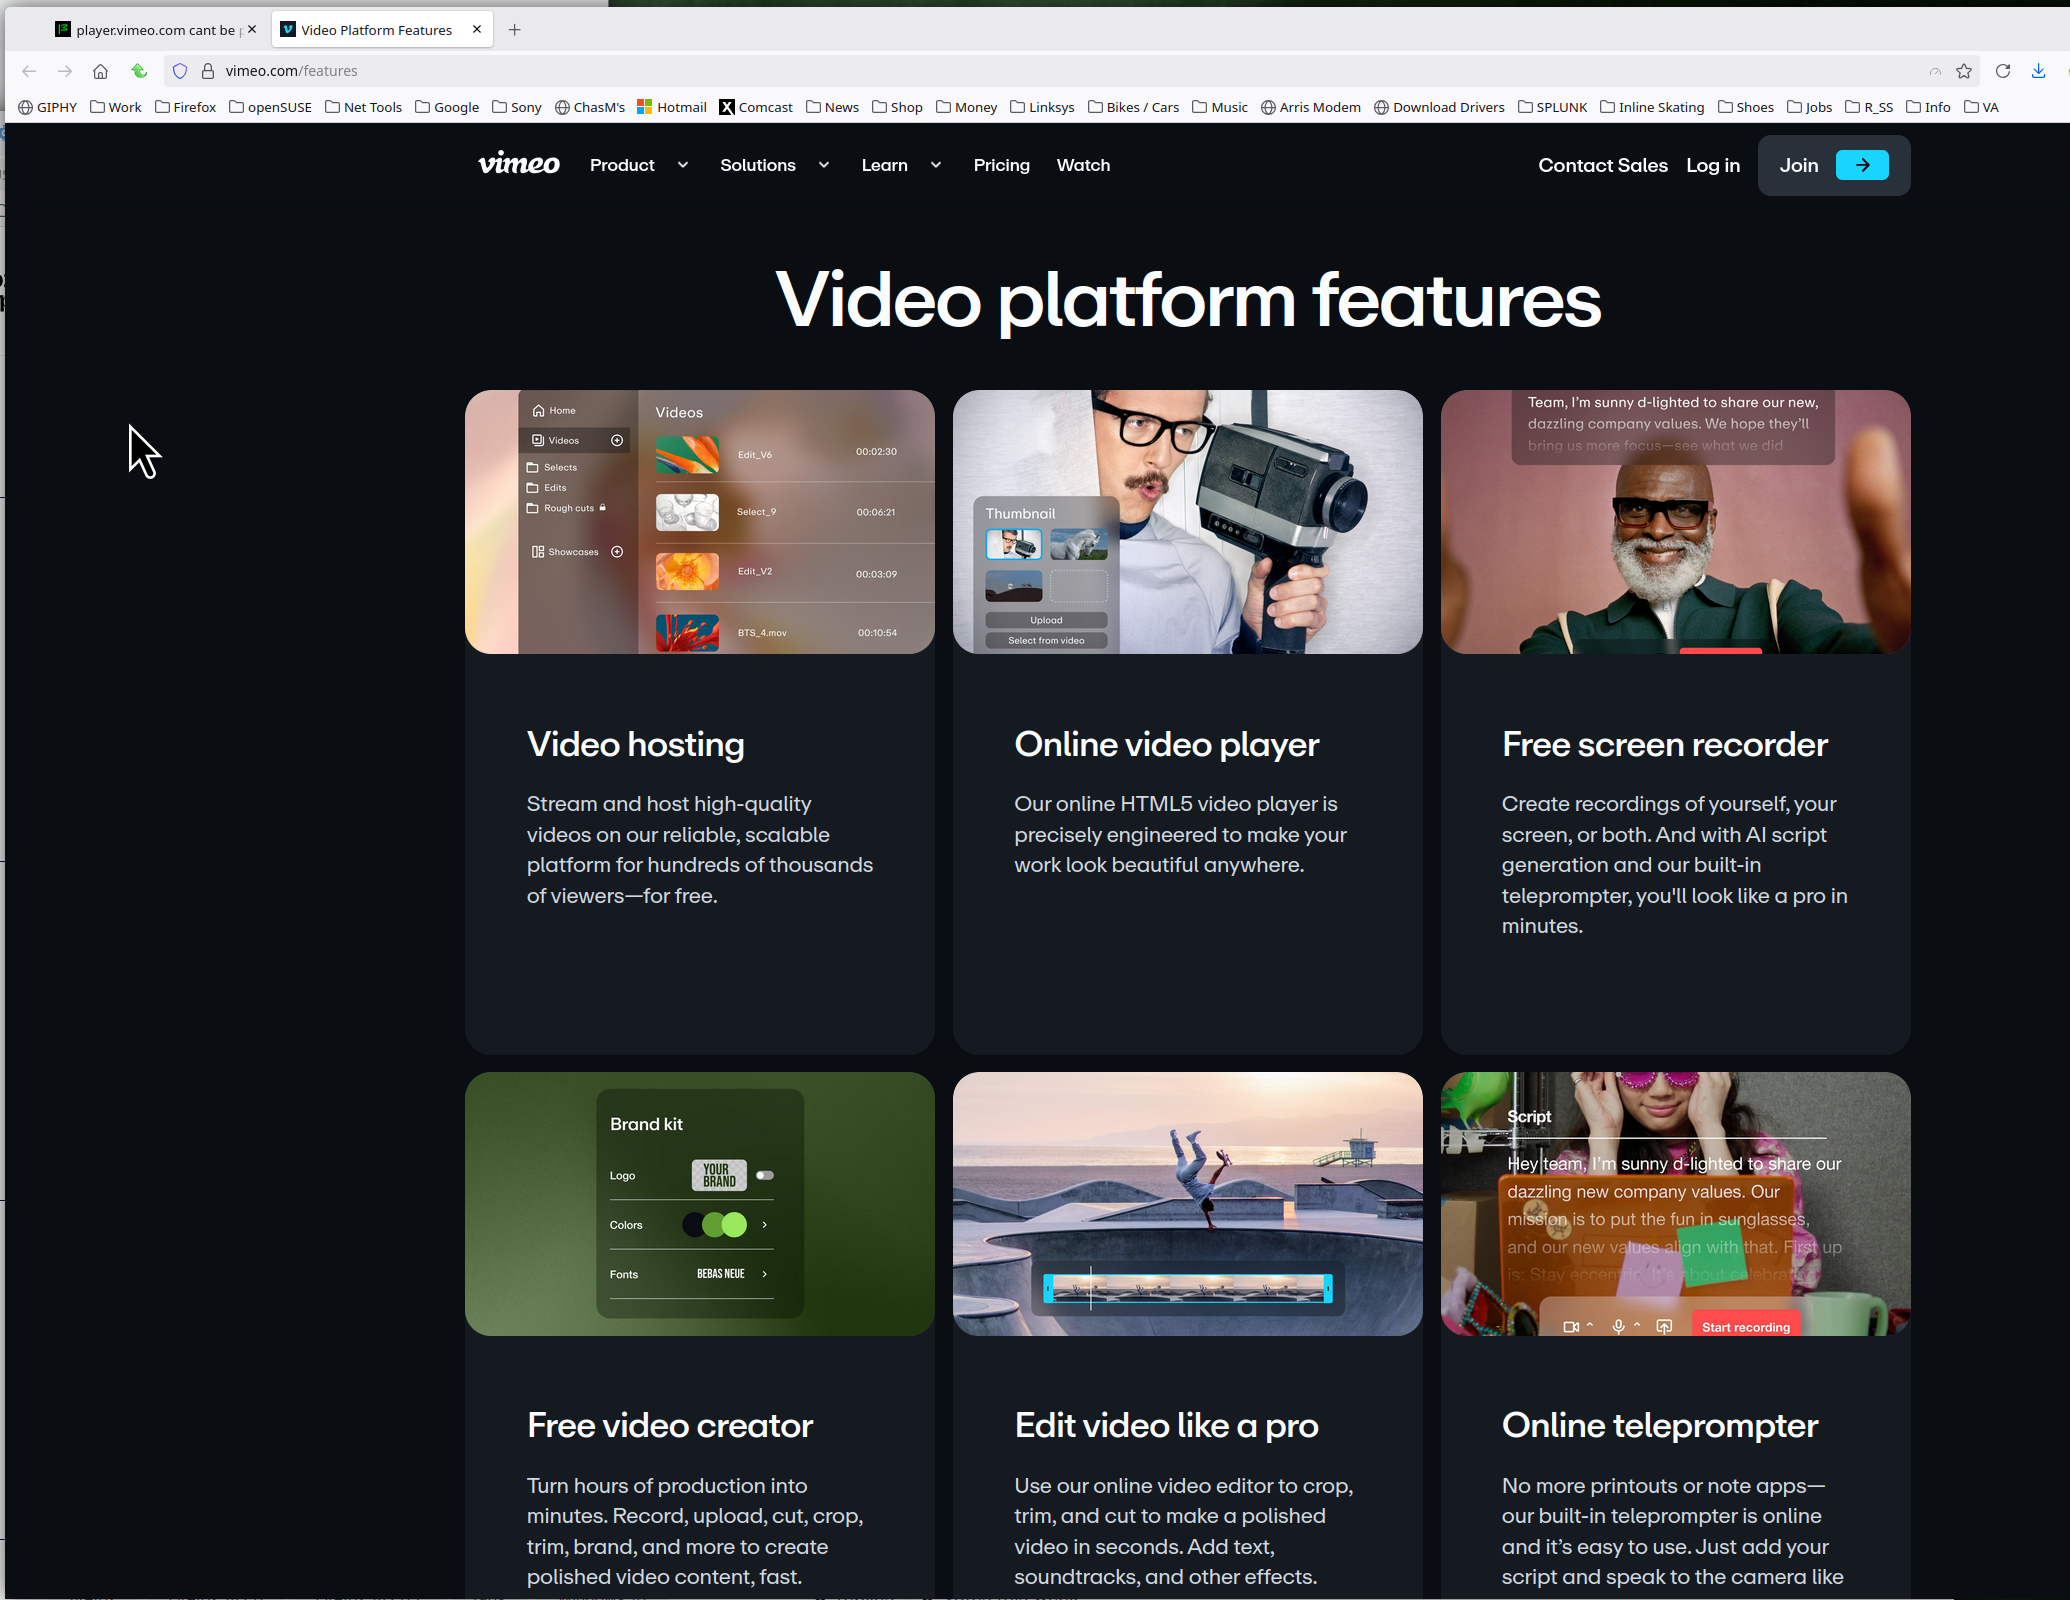This screenshot has width=2070, height=1600.
Task: Click the site padlock security icon
Action: coord(208,71)
